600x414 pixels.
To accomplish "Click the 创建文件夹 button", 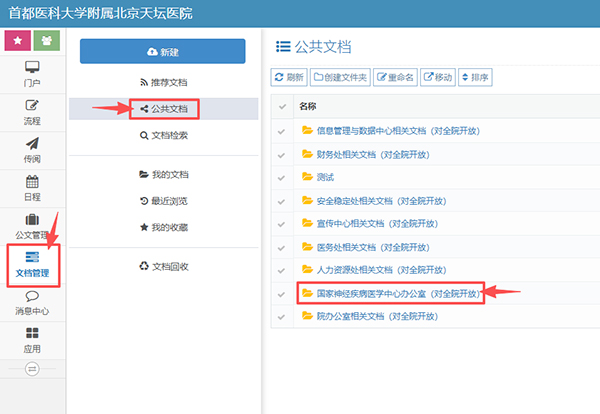I will (x=340, y=77).
